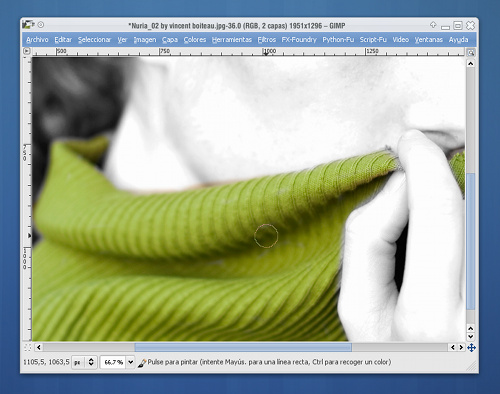This screenshot has height=394, width=500.
Task: Open the Ver menu
Action: (122, 40)
